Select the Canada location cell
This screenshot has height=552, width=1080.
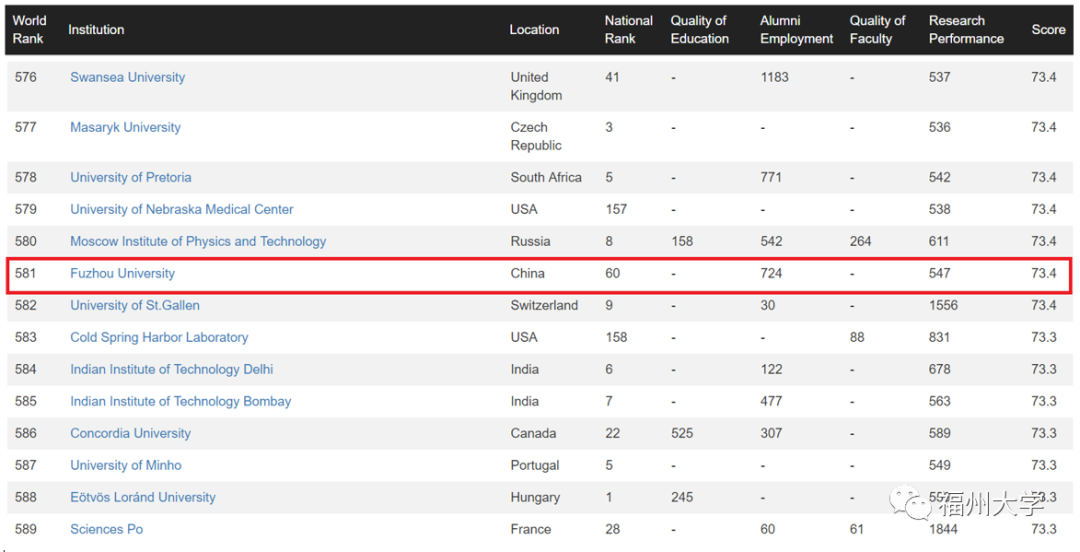pyautogui.click(x=533, y=433)
